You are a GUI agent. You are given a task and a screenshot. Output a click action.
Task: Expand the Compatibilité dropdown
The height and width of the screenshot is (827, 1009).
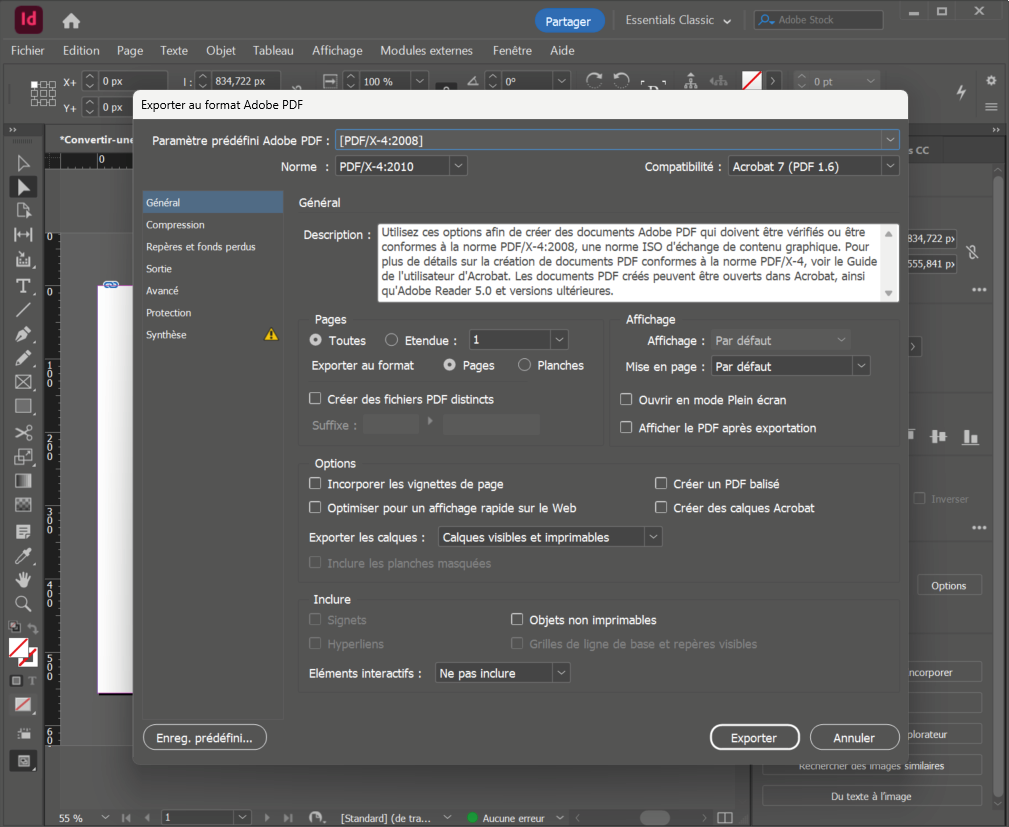click(x=813, y=167)
